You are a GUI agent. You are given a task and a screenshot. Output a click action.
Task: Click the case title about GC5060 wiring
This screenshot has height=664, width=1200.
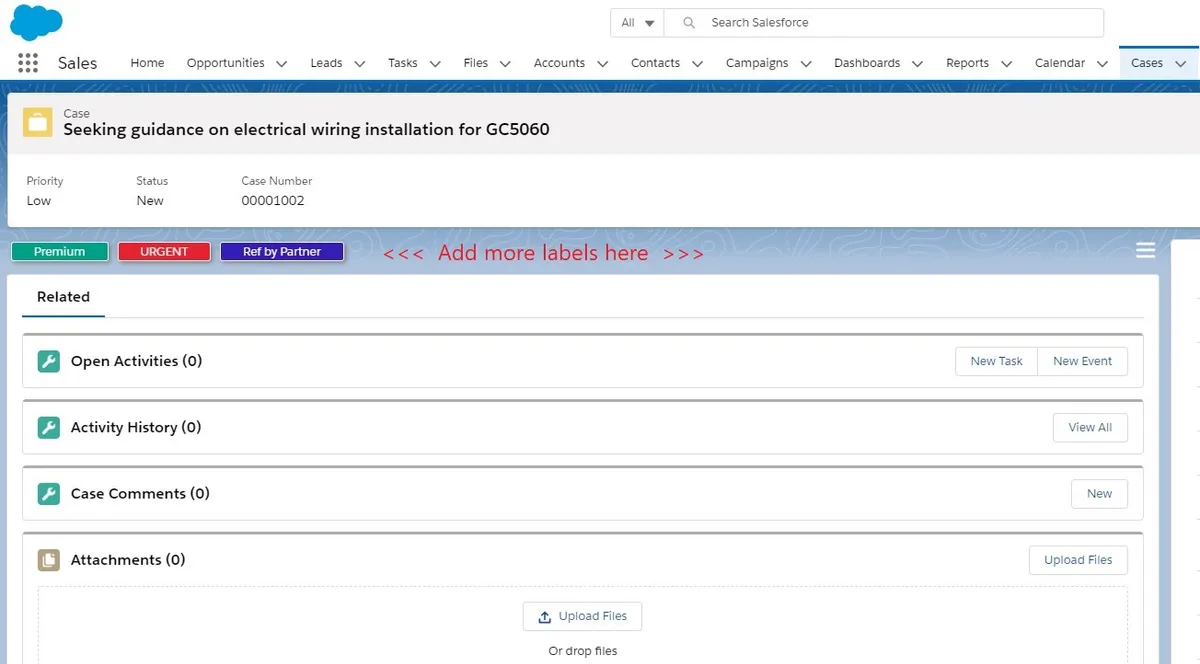(306, 129)
